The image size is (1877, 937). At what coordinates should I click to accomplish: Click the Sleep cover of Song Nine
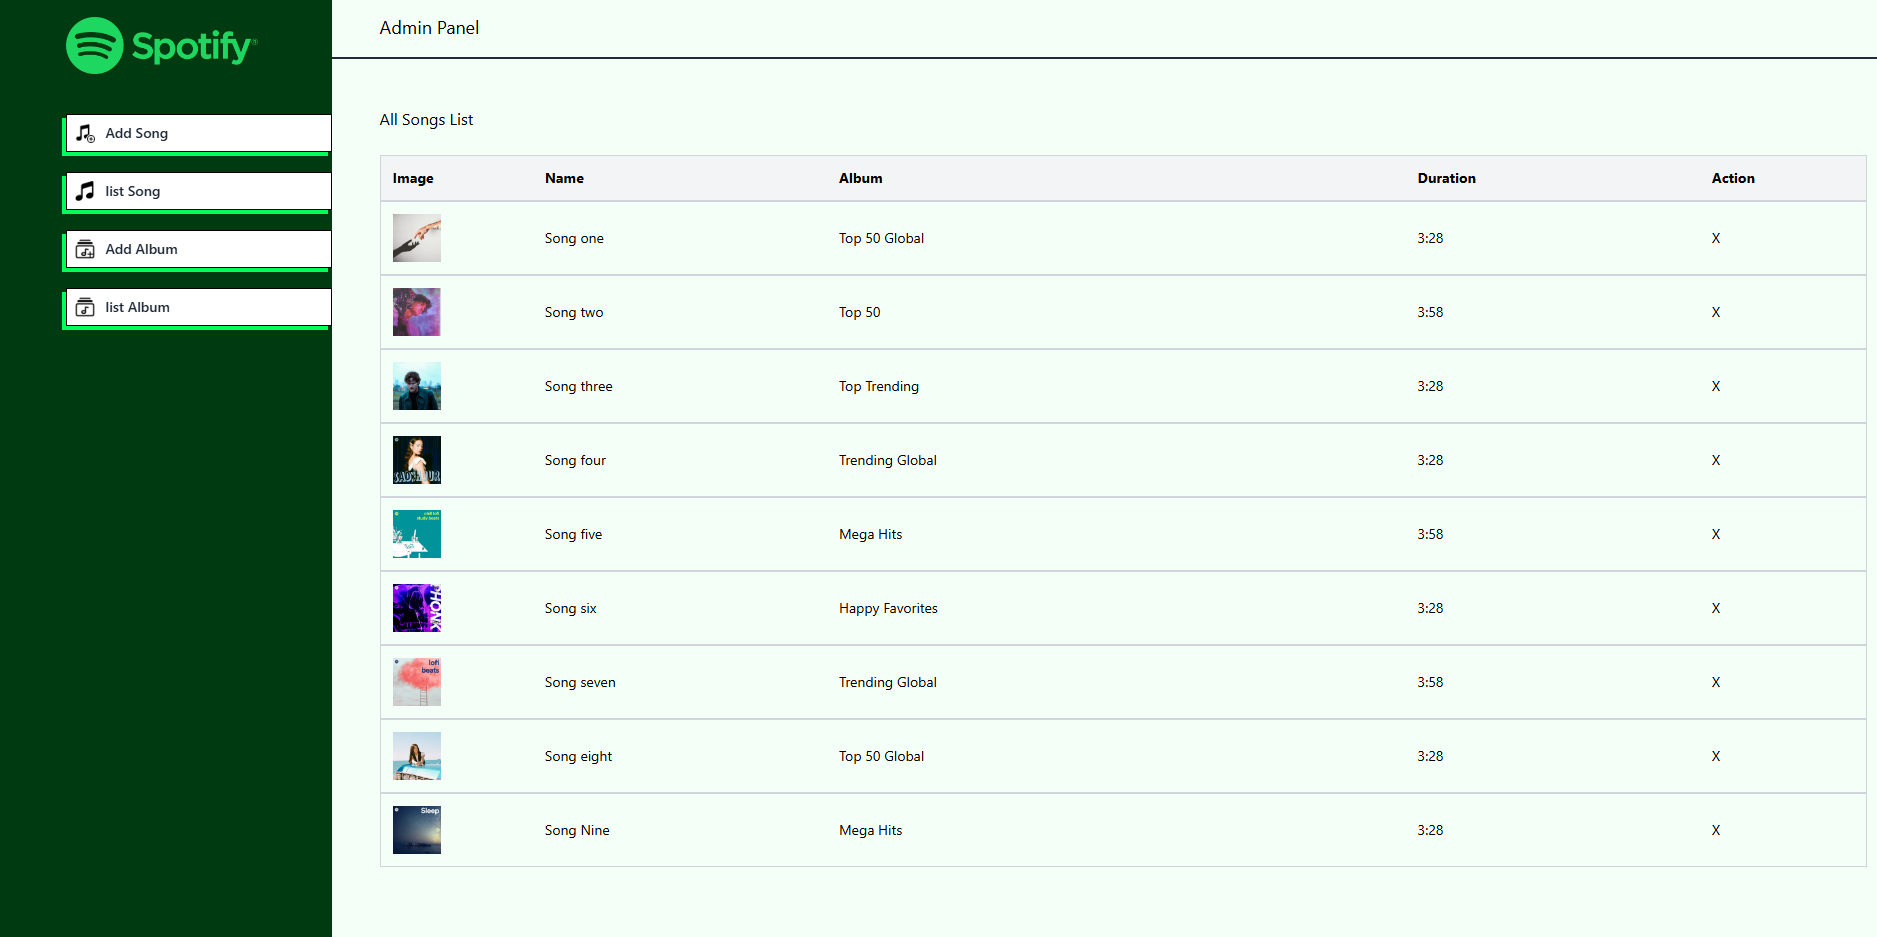pyautogui.click(x=416, y=830)
